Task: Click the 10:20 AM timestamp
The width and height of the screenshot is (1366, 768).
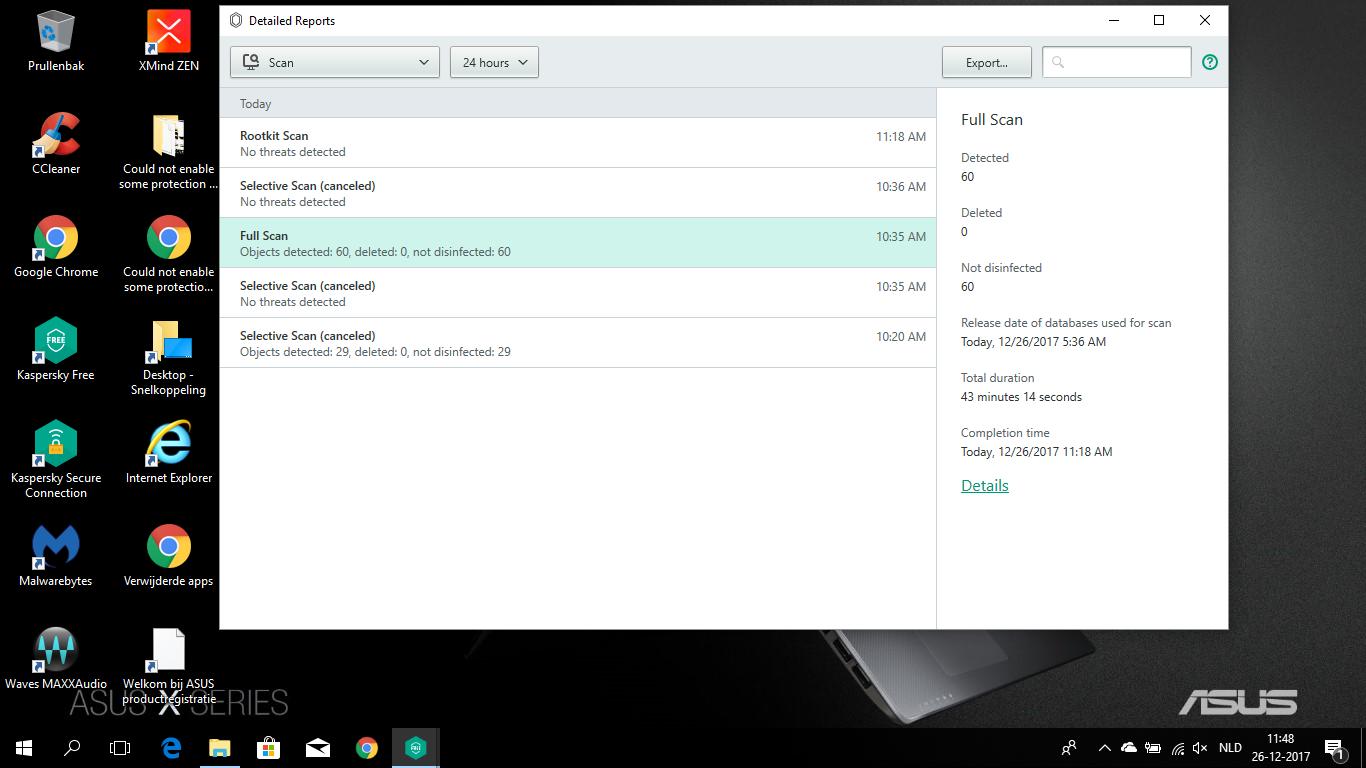Action: click(x=901, y=337)
